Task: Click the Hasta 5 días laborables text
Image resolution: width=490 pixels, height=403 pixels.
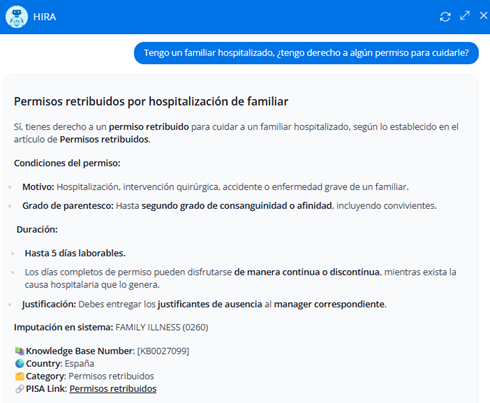Action: coord(75,253)
